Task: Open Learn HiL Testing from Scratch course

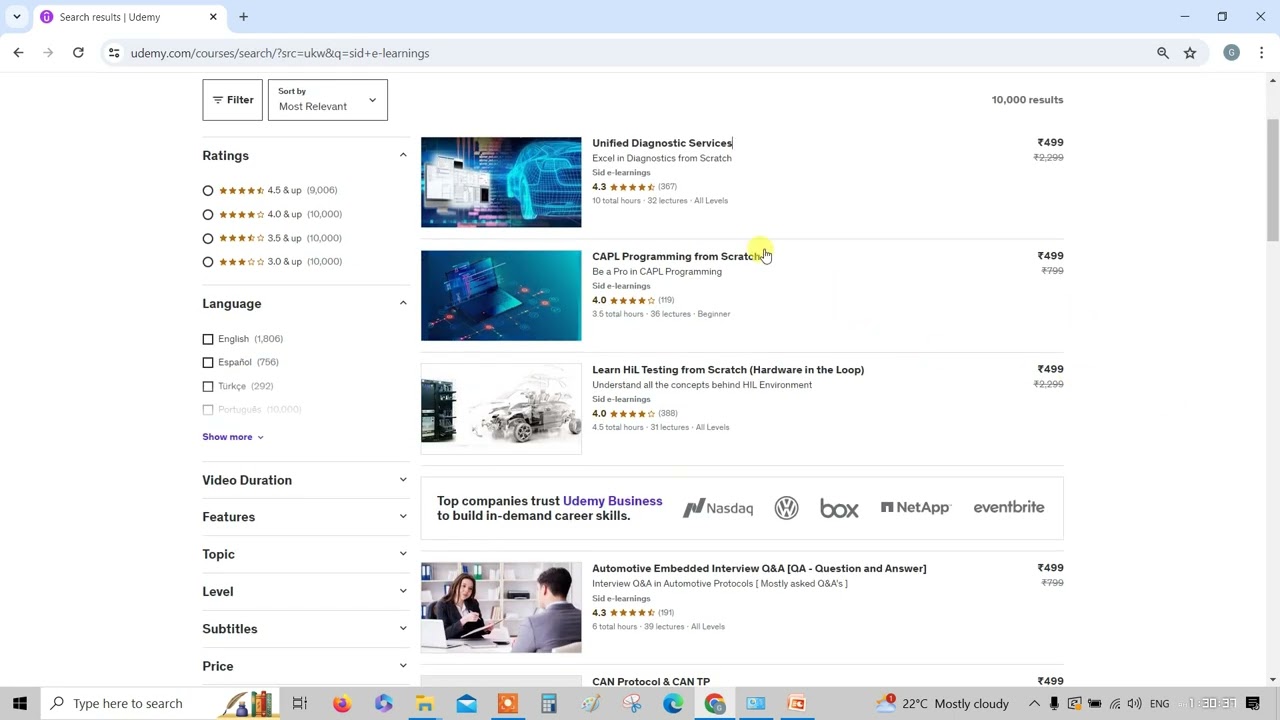Action: (728, 370)
